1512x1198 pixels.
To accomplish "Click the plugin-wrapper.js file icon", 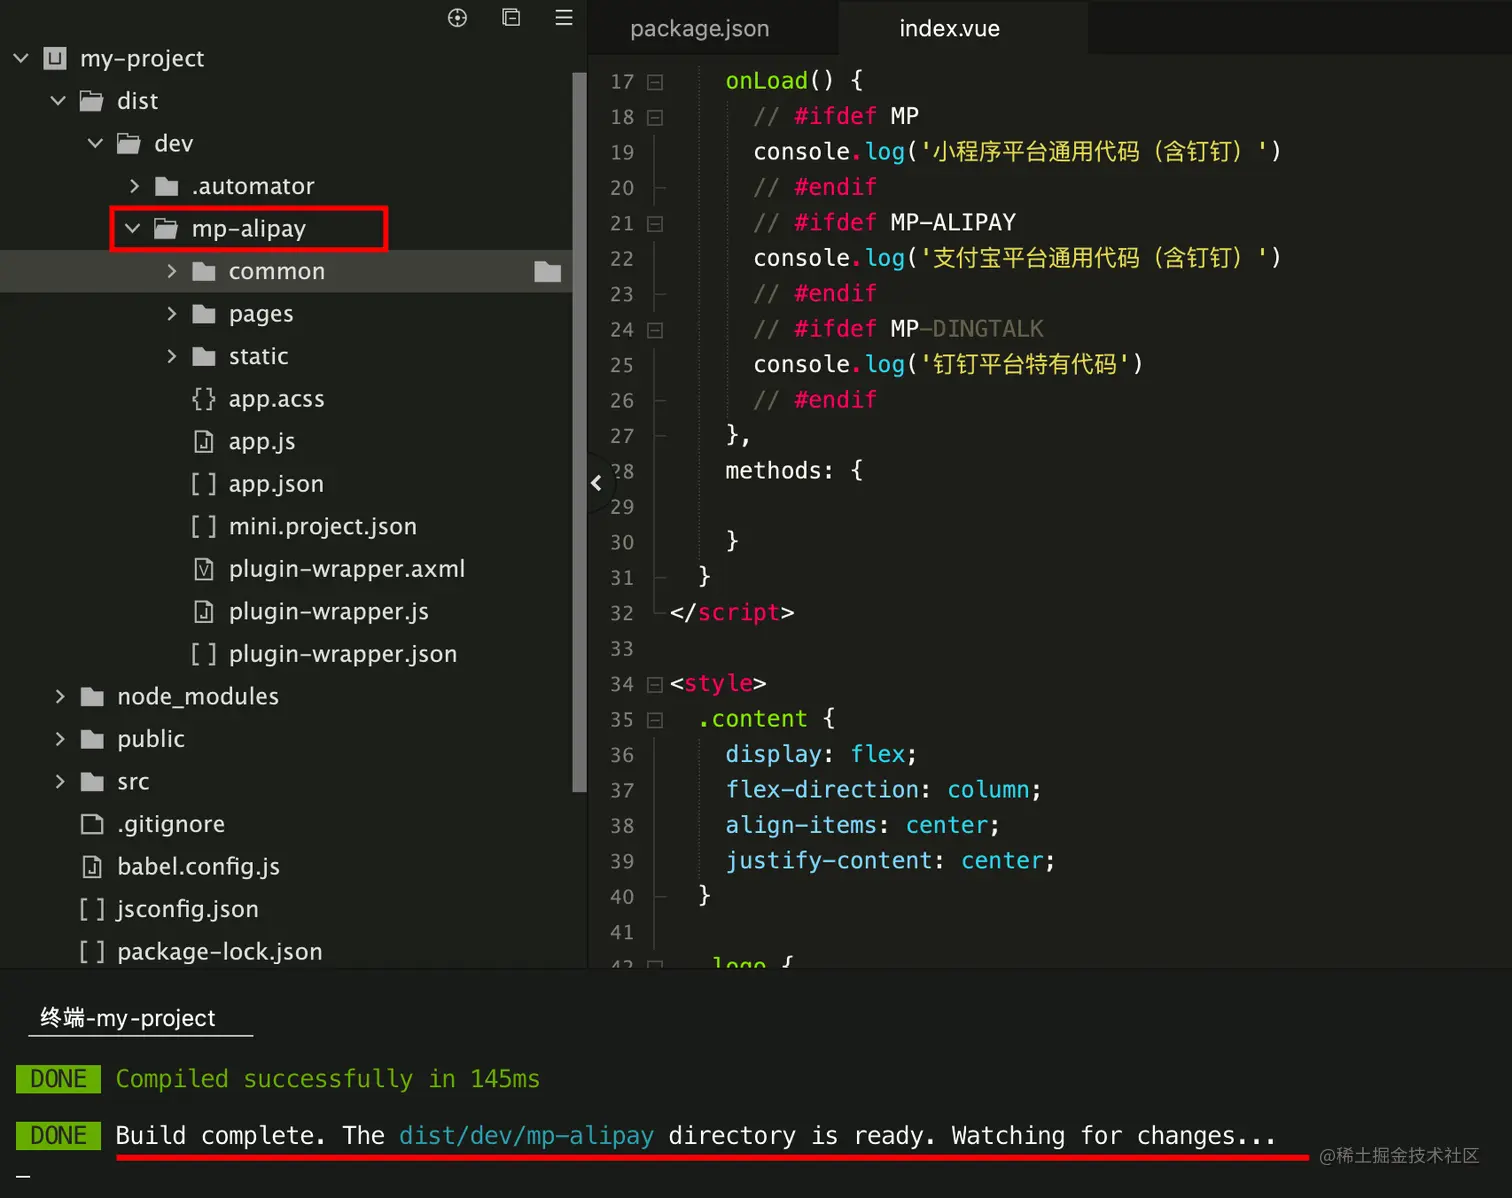I will 204,611.
